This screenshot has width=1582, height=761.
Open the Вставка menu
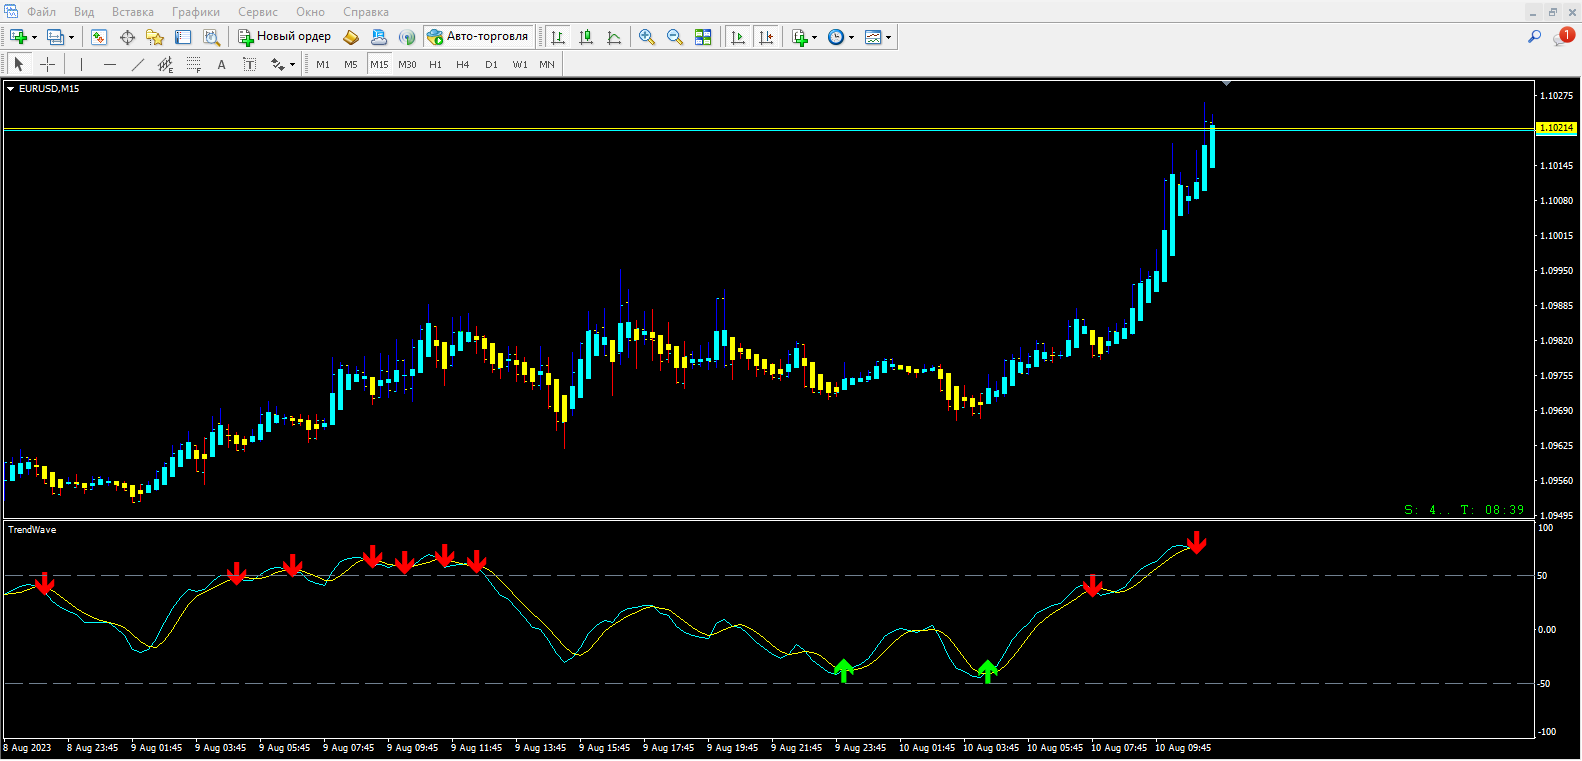coord(133,12)
